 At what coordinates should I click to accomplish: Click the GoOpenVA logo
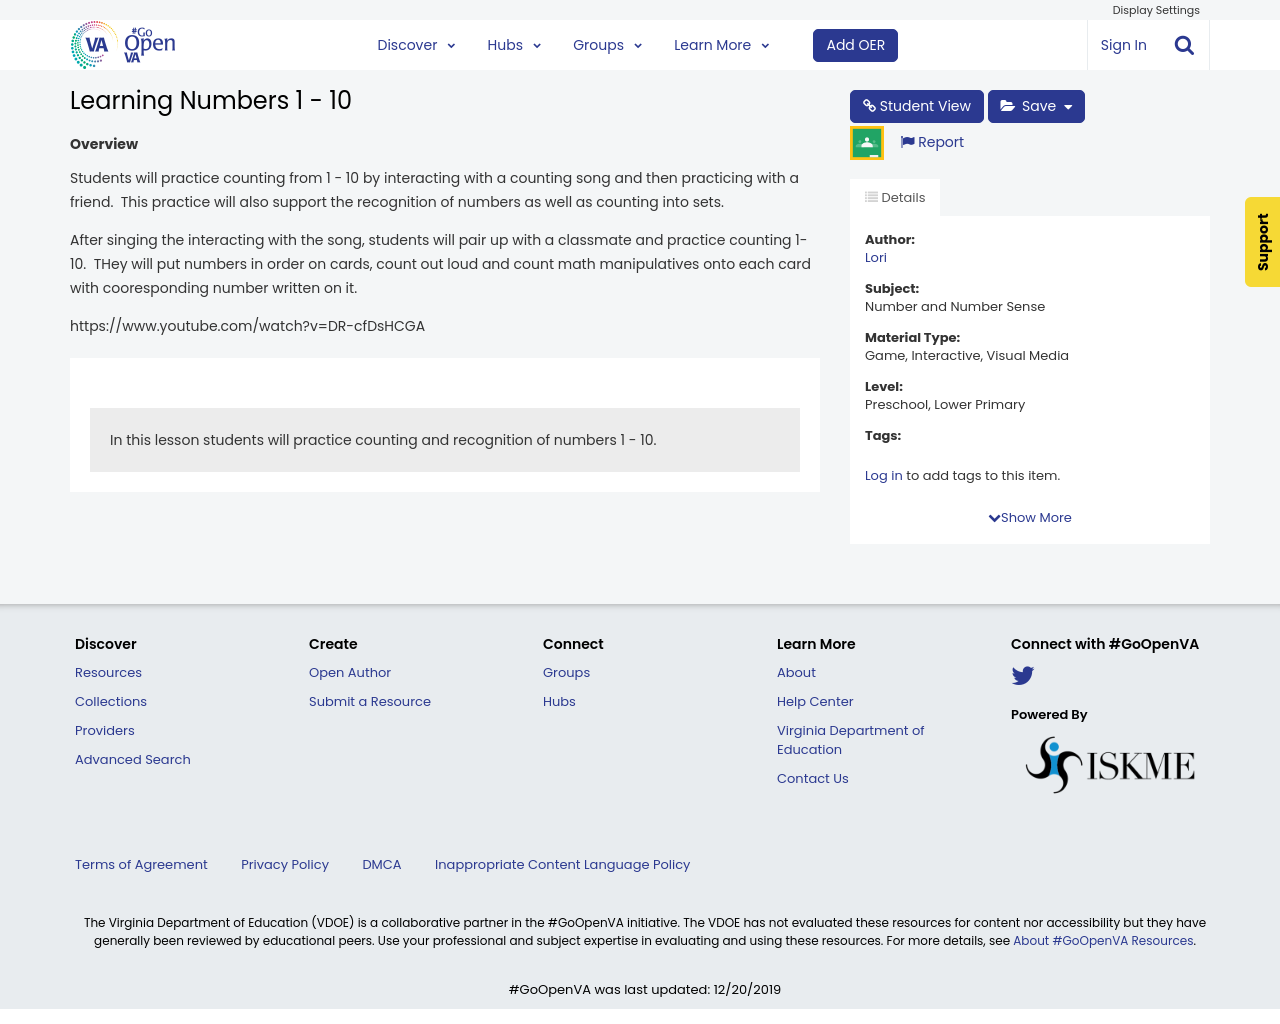click(x=123, y=45)
